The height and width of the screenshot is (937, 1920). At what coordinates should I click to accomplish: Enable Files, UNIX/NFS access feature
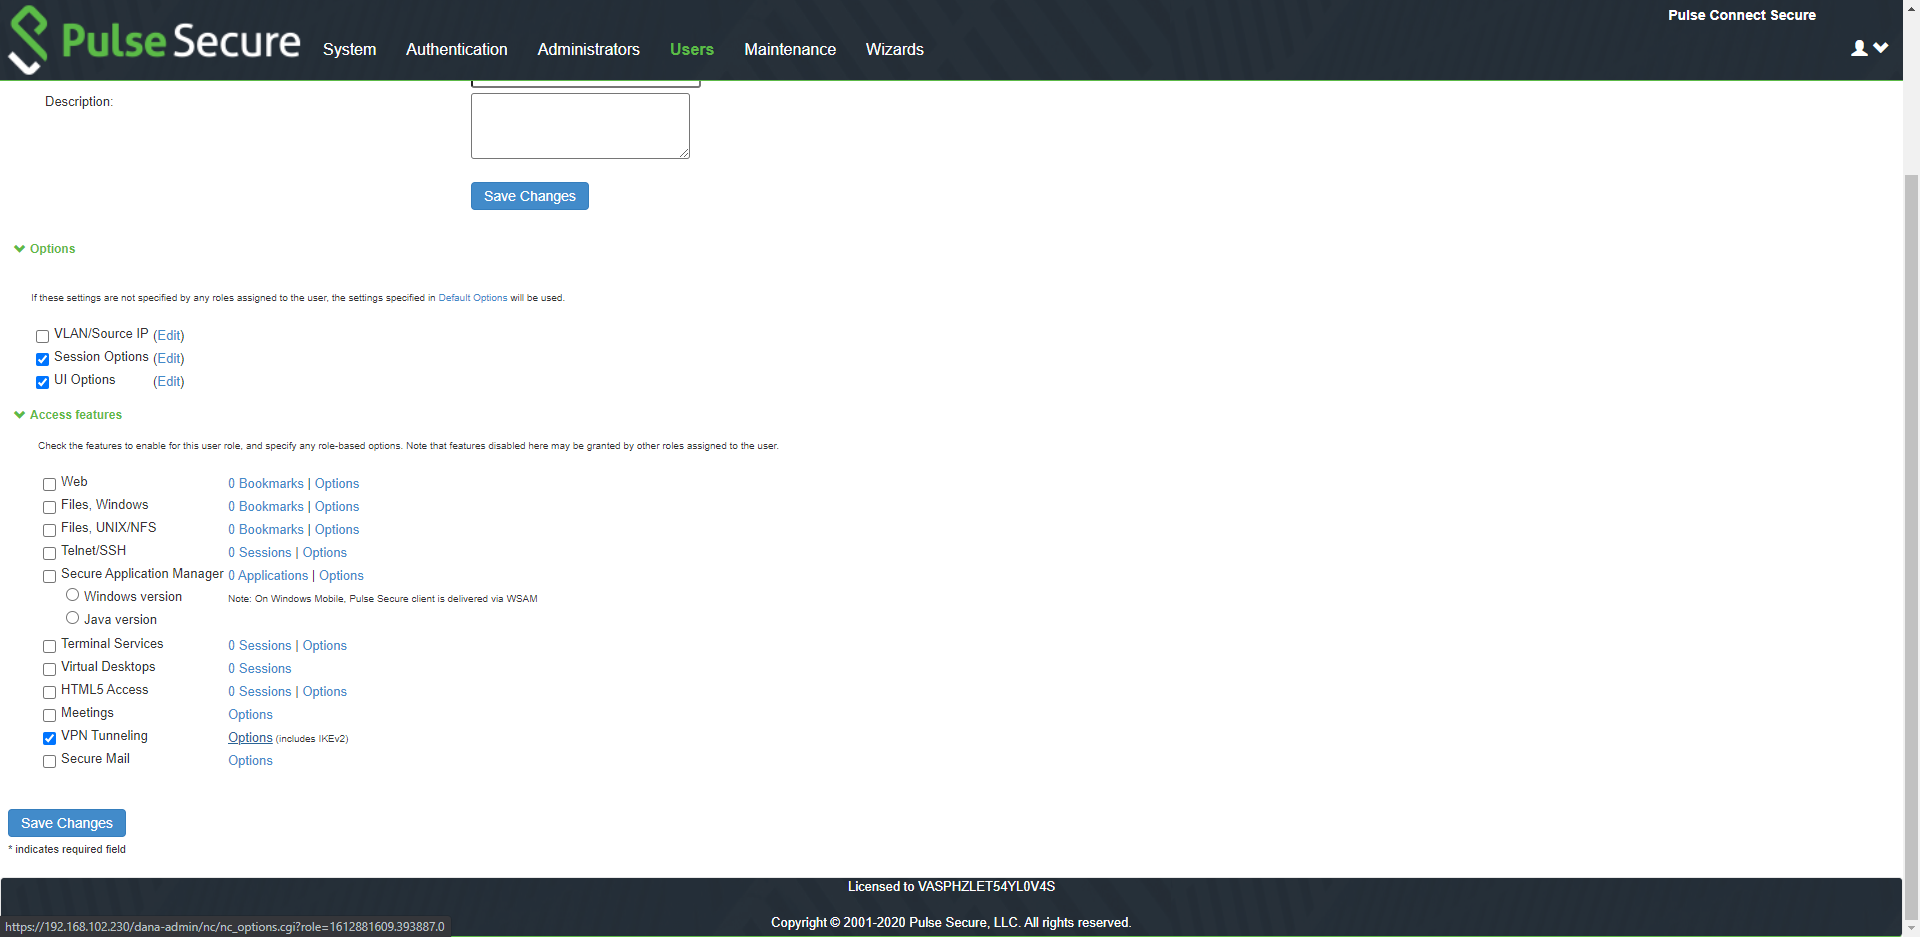click(x=49, y=530)
